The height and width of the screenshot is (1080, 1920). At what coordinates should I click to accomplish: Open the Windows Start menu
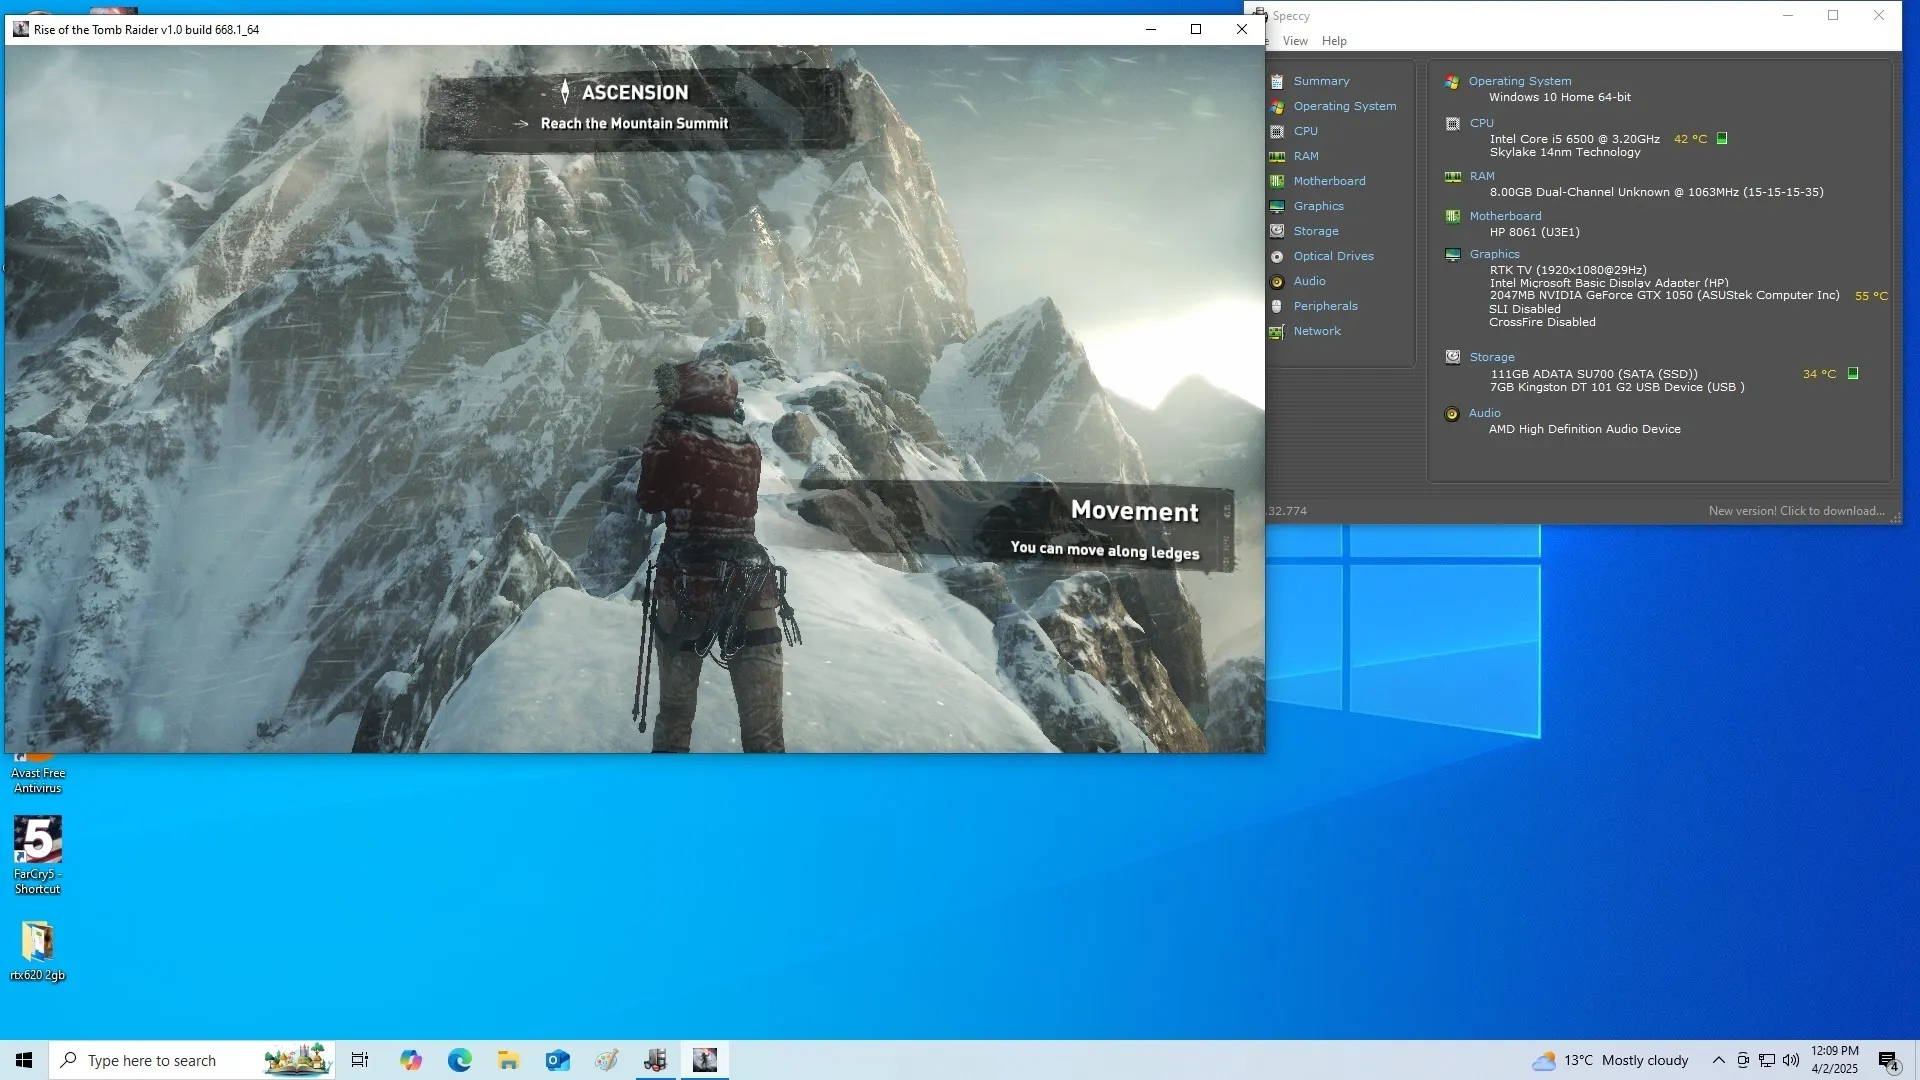(x=24, y=1060)
